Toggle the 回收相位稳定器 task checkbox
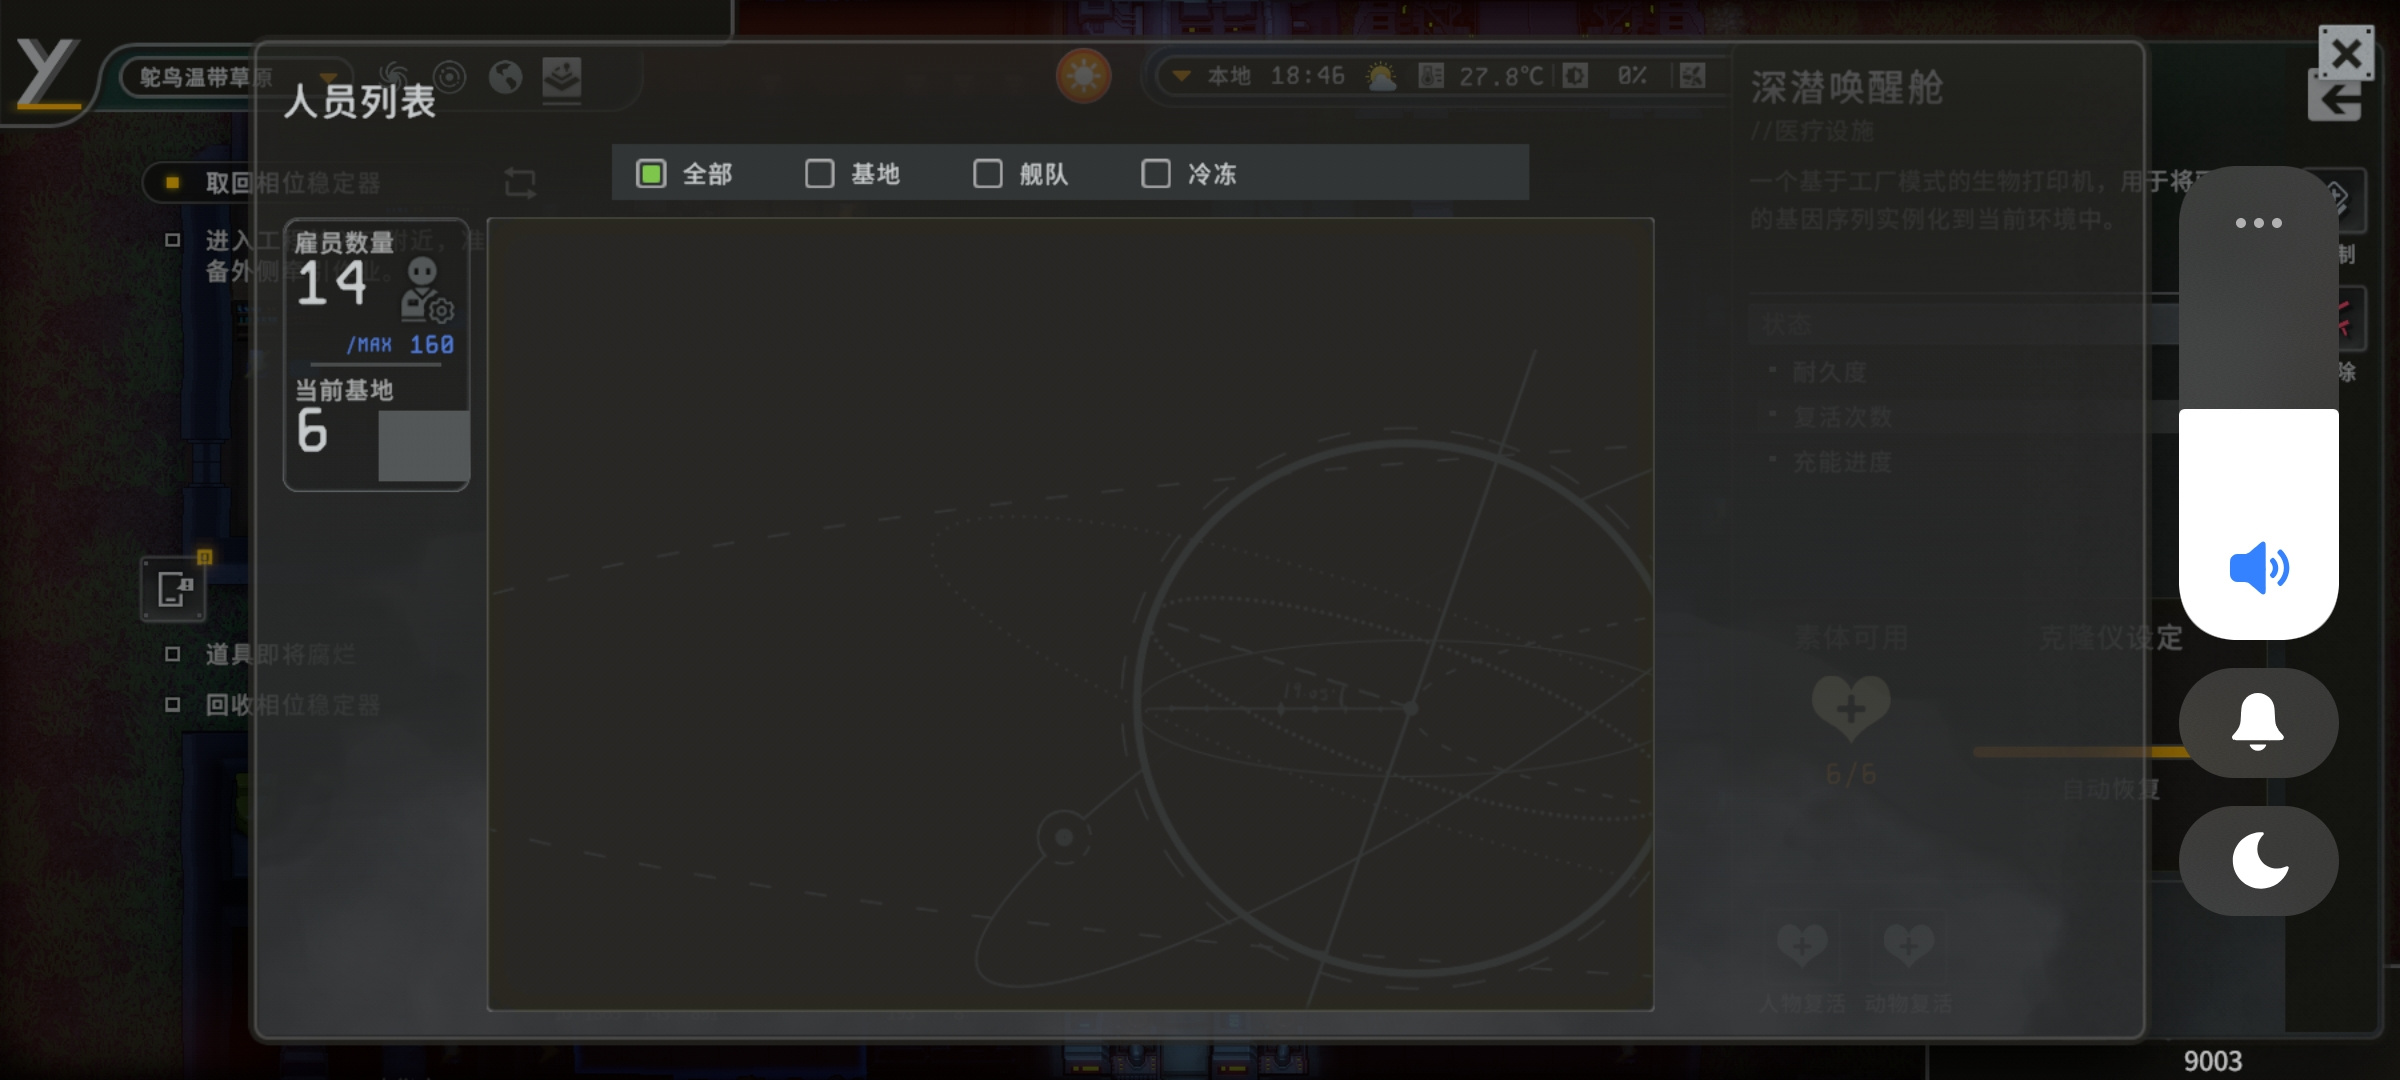This screenshot has width=2400, height=1080. pyautogui.click(x=172, y=704)
